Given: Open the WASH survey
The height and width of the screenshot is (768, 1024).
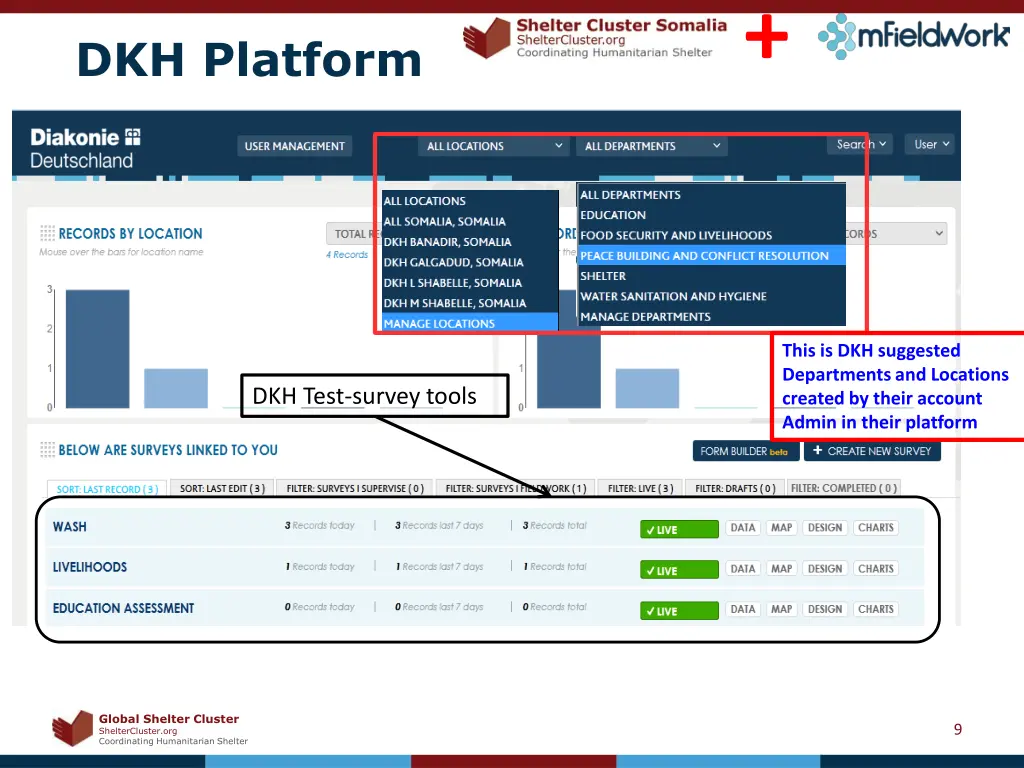Looking at the screenshot, I should (69, 526).
